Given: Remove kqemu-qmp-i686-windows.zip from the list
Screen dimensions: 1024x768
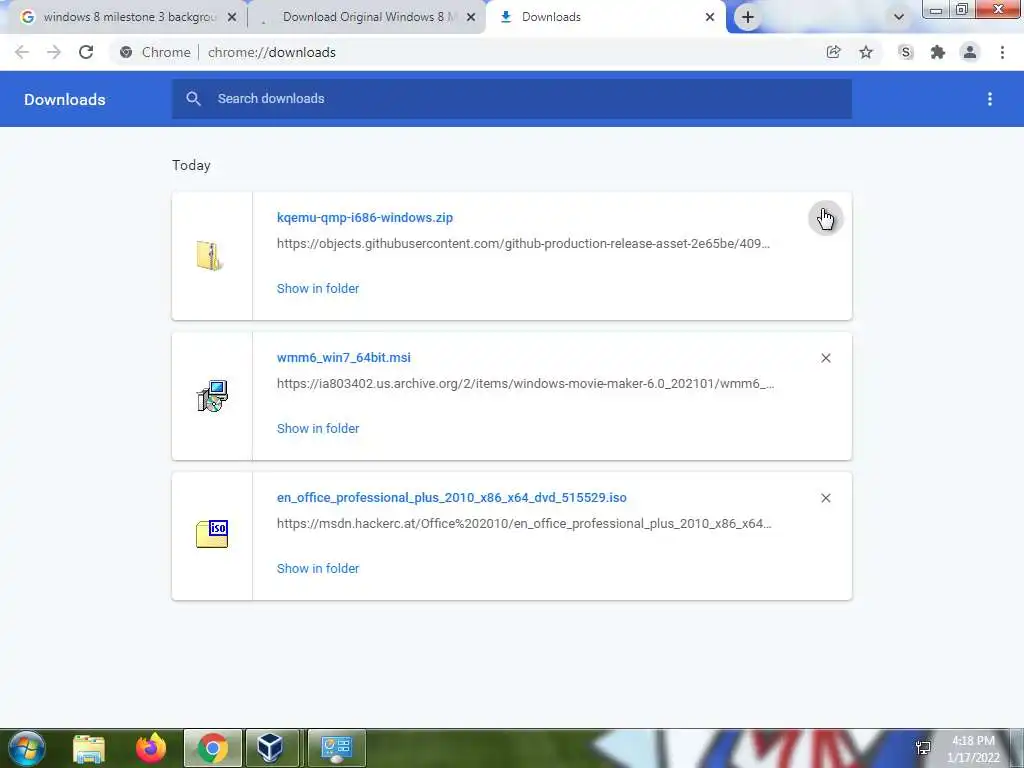Looking at the screenshot, I should pyautogui.click(x=825, y=218).
